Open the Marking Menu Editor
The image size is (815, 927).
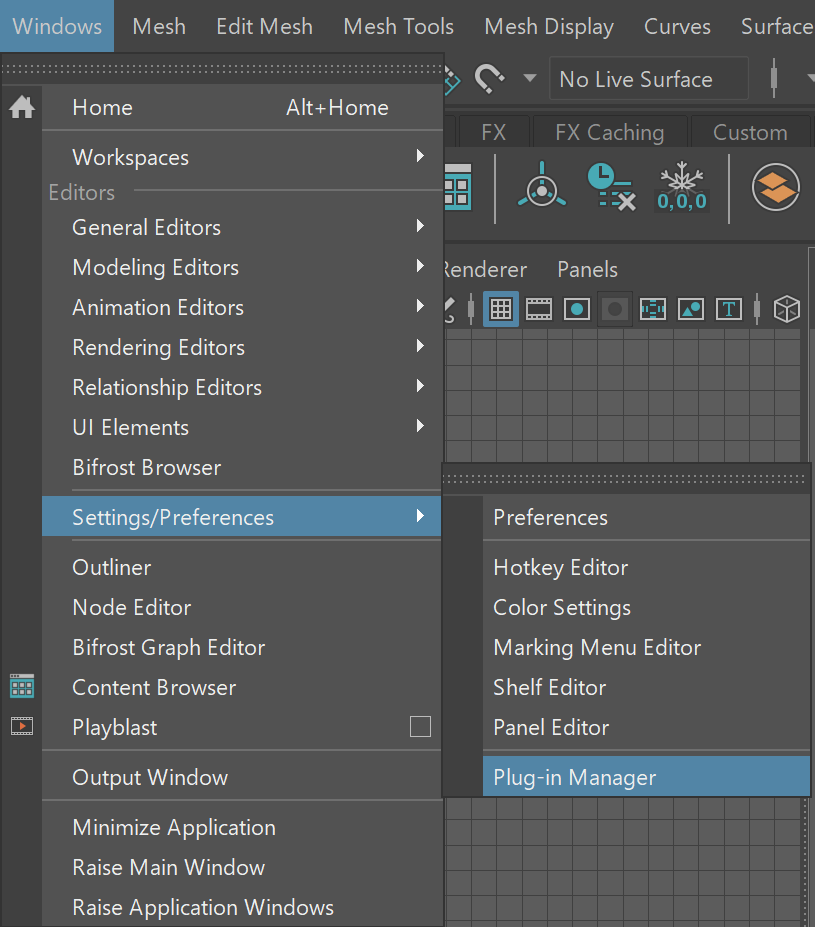[x=646, y=647]
